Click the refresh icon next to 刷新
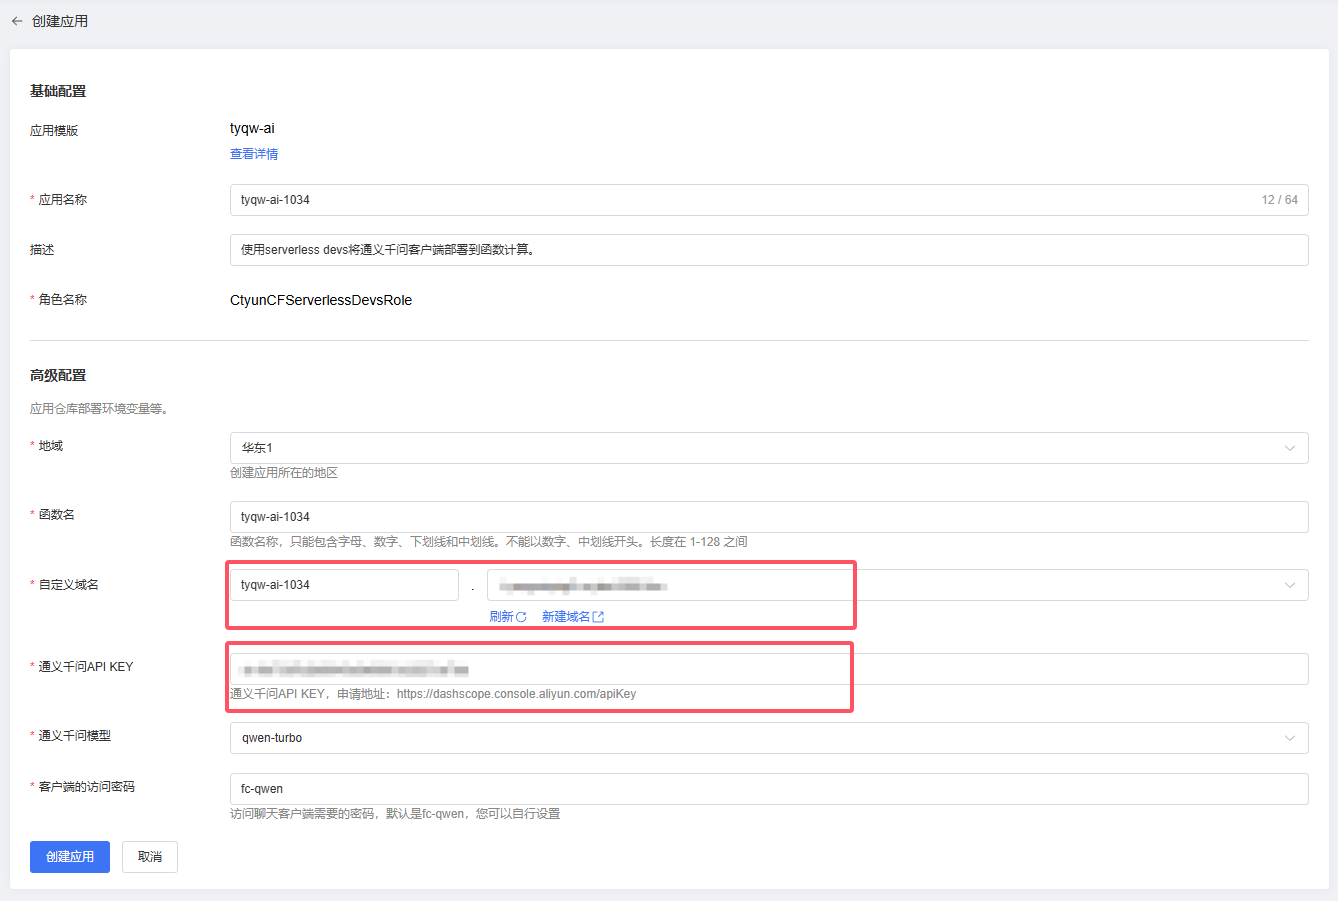 click(x=521, y=617)
